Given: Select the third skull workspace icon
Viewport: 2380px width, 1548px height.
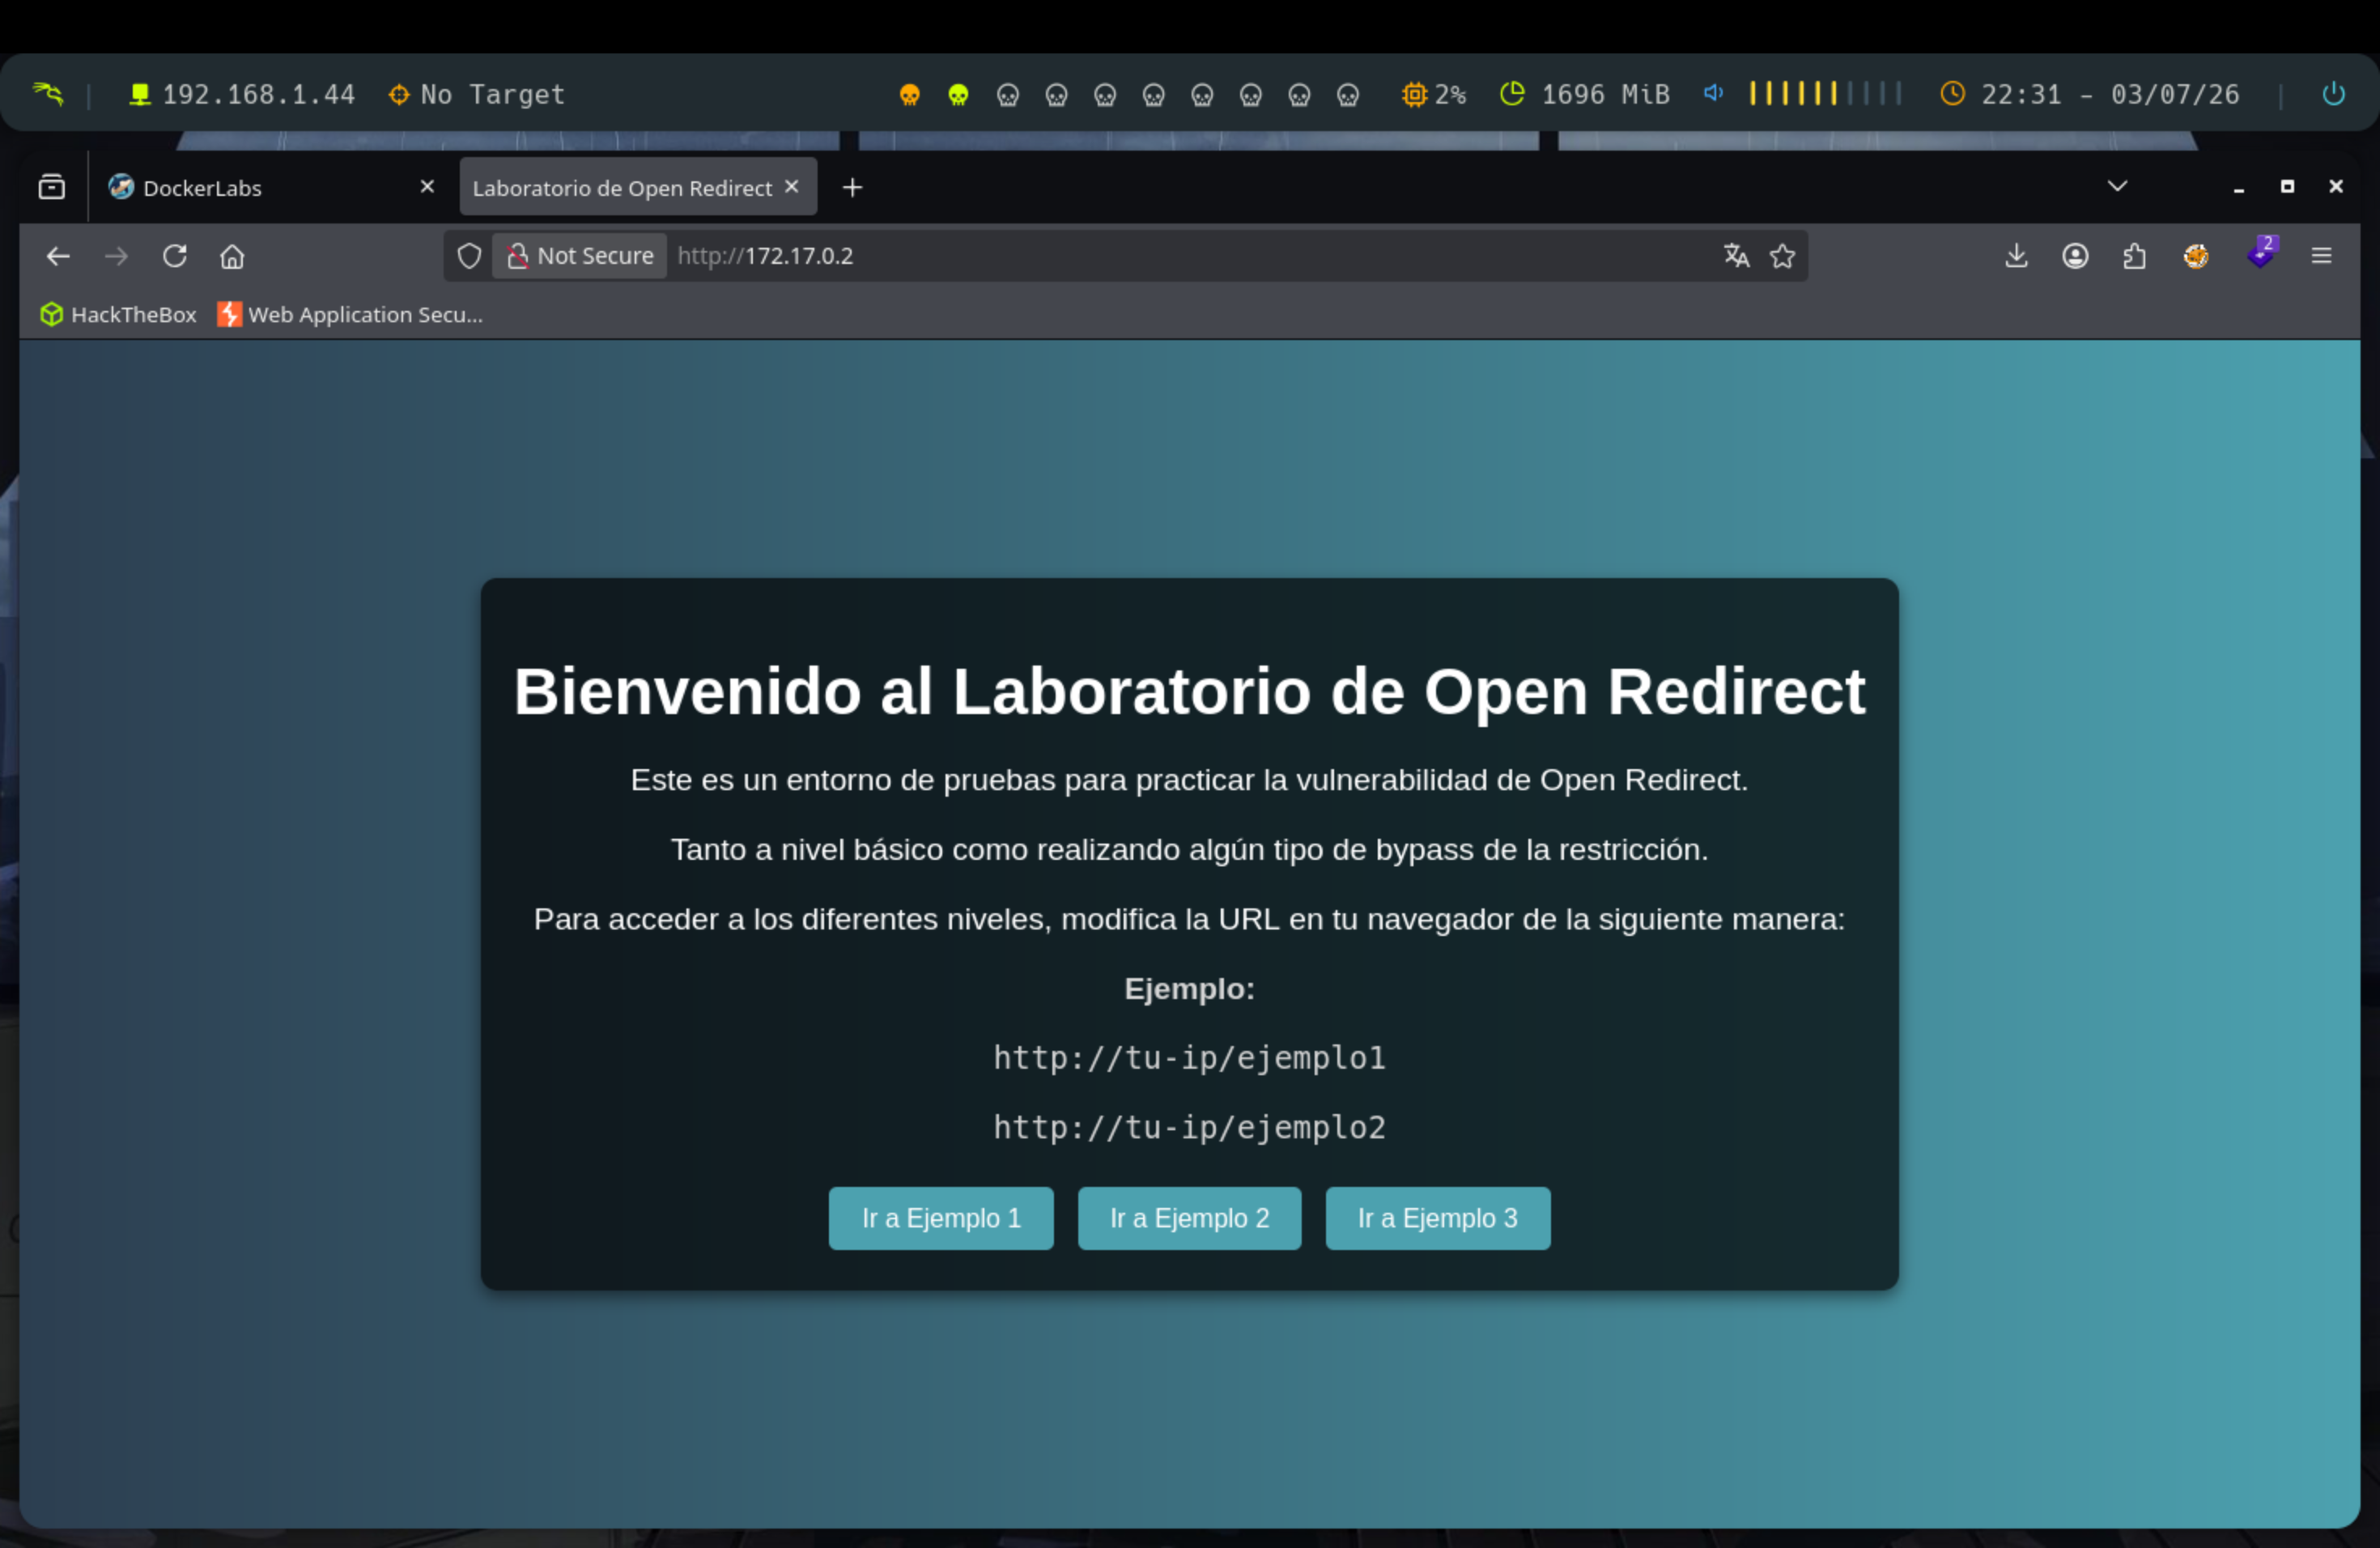Looking at the screenshot, I should (x=1007, y=95).
